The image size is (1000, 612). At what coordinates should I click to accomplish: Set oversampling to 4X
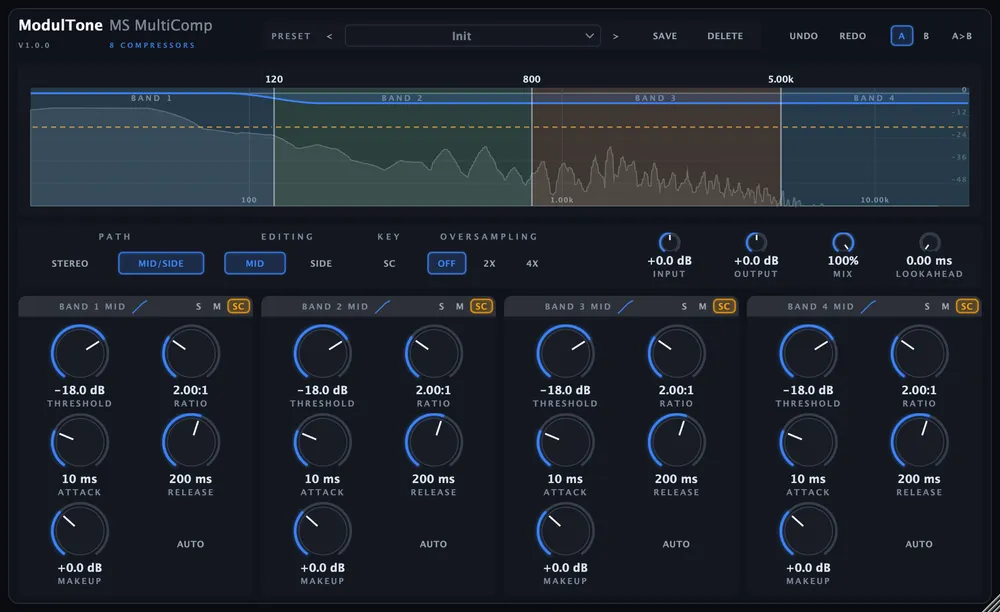click(532, 263)
